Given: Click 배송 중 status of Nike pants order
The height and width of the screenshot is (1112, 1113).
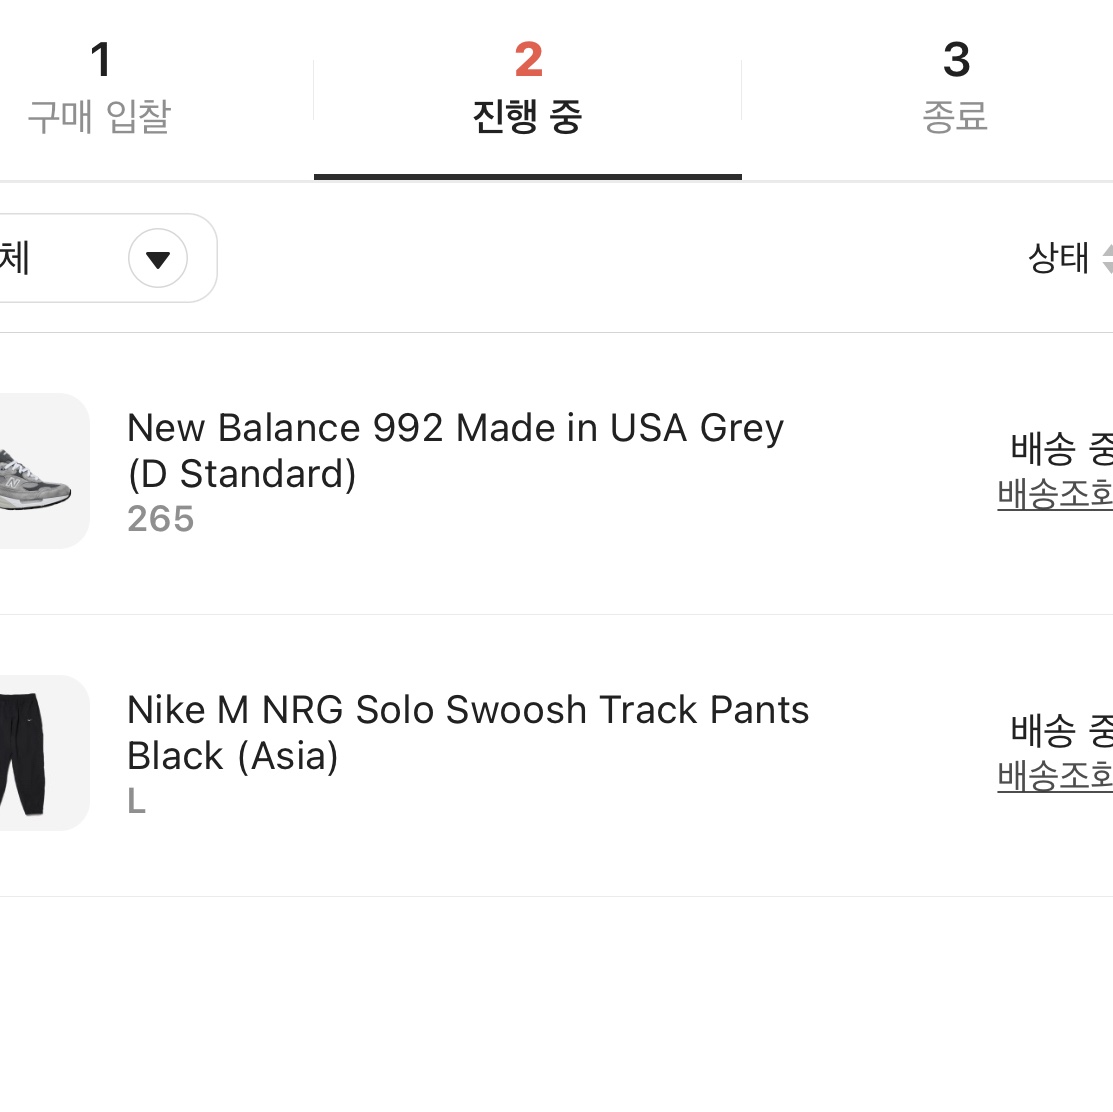Looking at the screenshot, I should [x=1061, y=730].
